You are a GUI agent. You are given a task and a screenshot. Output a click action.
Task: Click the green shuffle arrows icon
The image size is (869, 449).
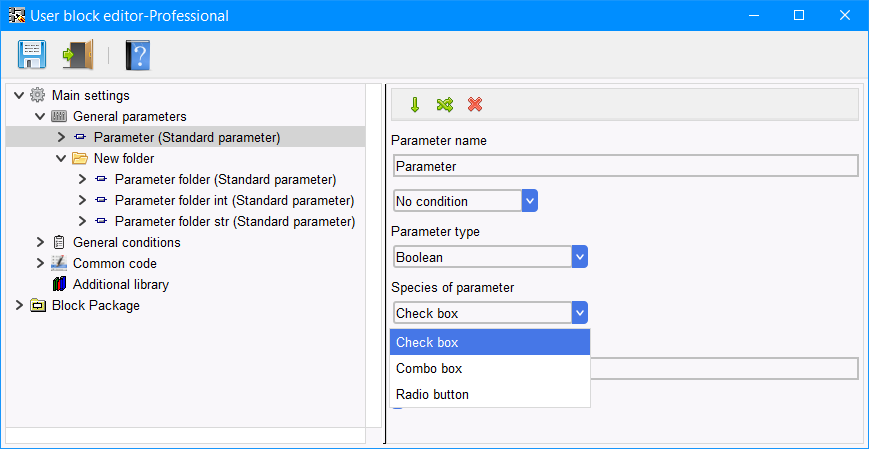[x=444, y=104]
